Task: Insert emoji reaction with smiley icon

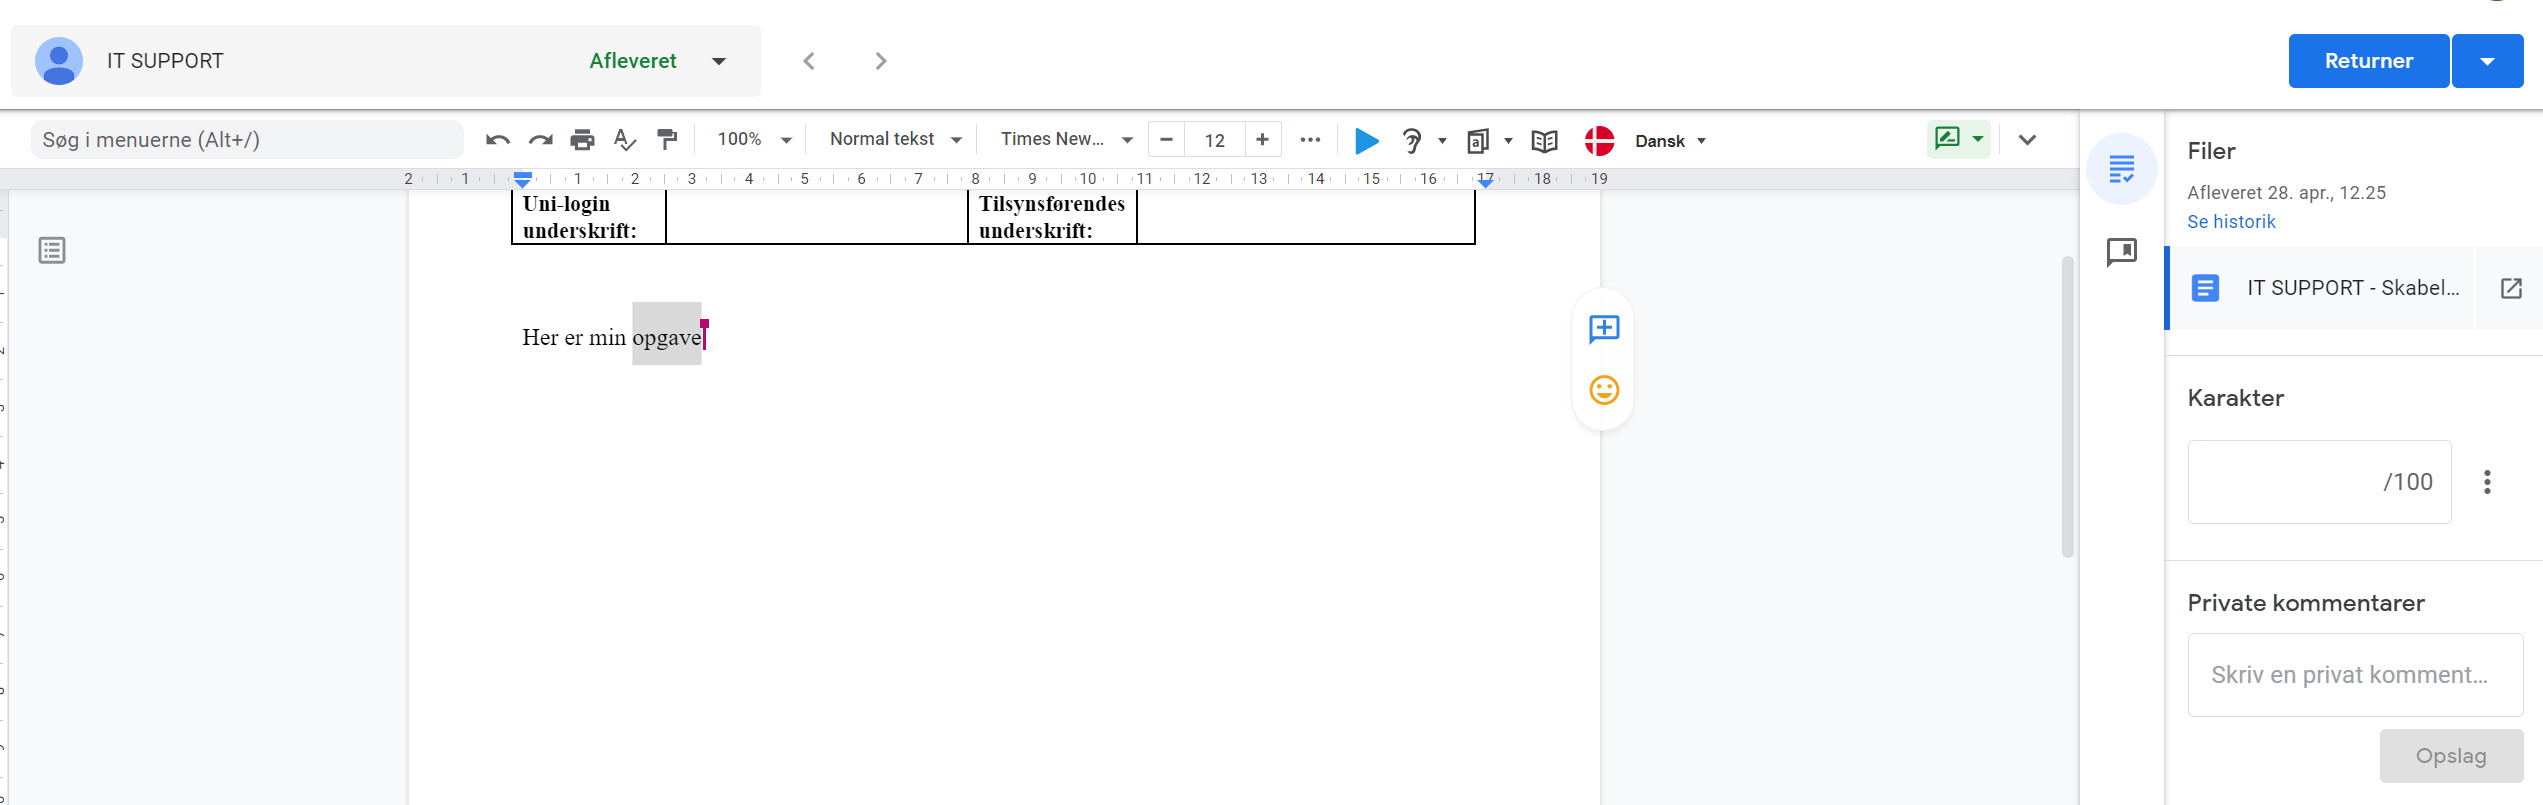Action: [x=1604, y=390]
